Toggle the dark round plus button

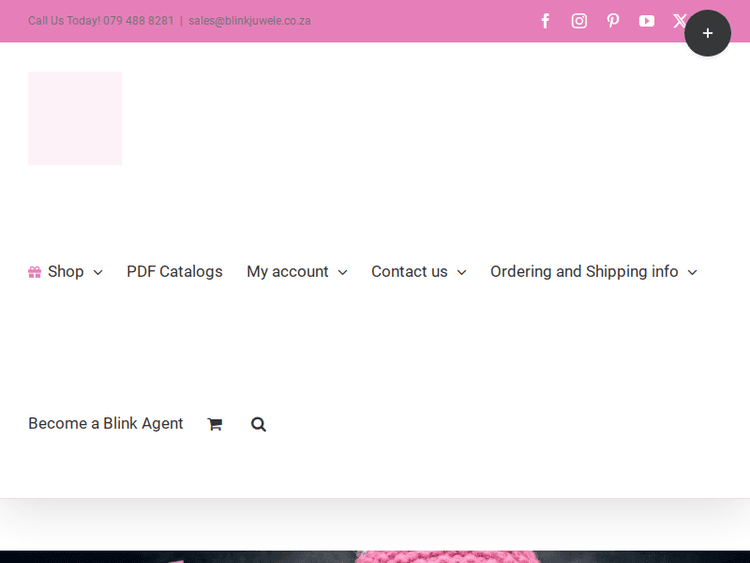708,33
